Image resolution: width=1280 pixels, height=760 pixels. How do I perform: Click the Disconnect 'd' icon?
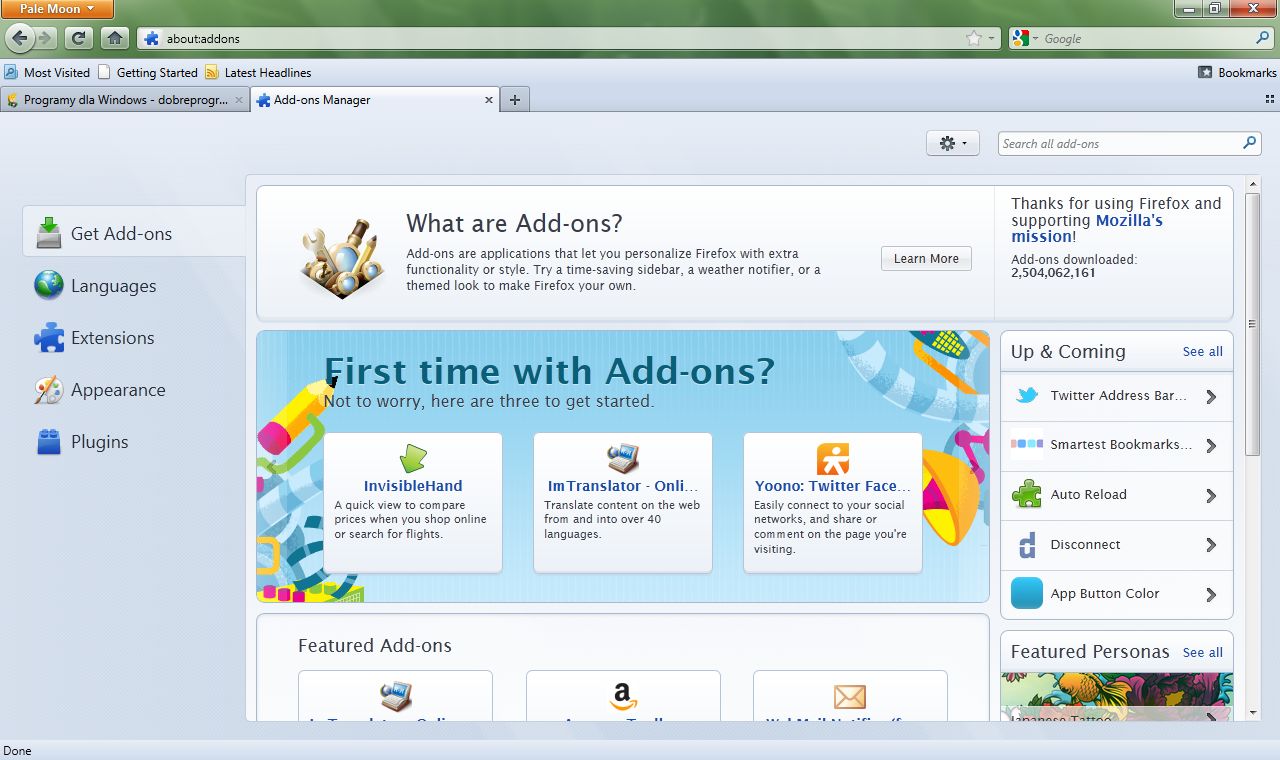(x=1027, y=544)
